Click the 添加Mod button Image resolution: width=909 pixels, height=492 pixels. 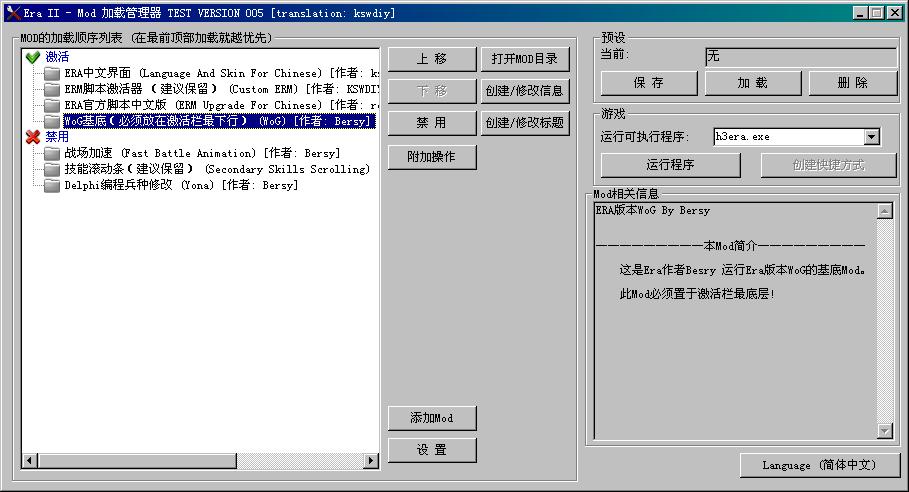click(432, 418)
